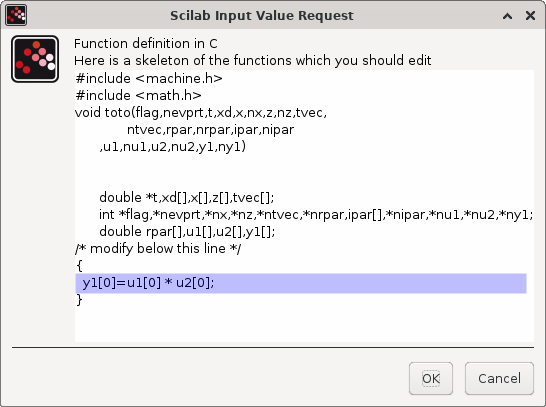Place cursor on the #include <machine.h> line
546x407 pixels.
pos(149,79)
